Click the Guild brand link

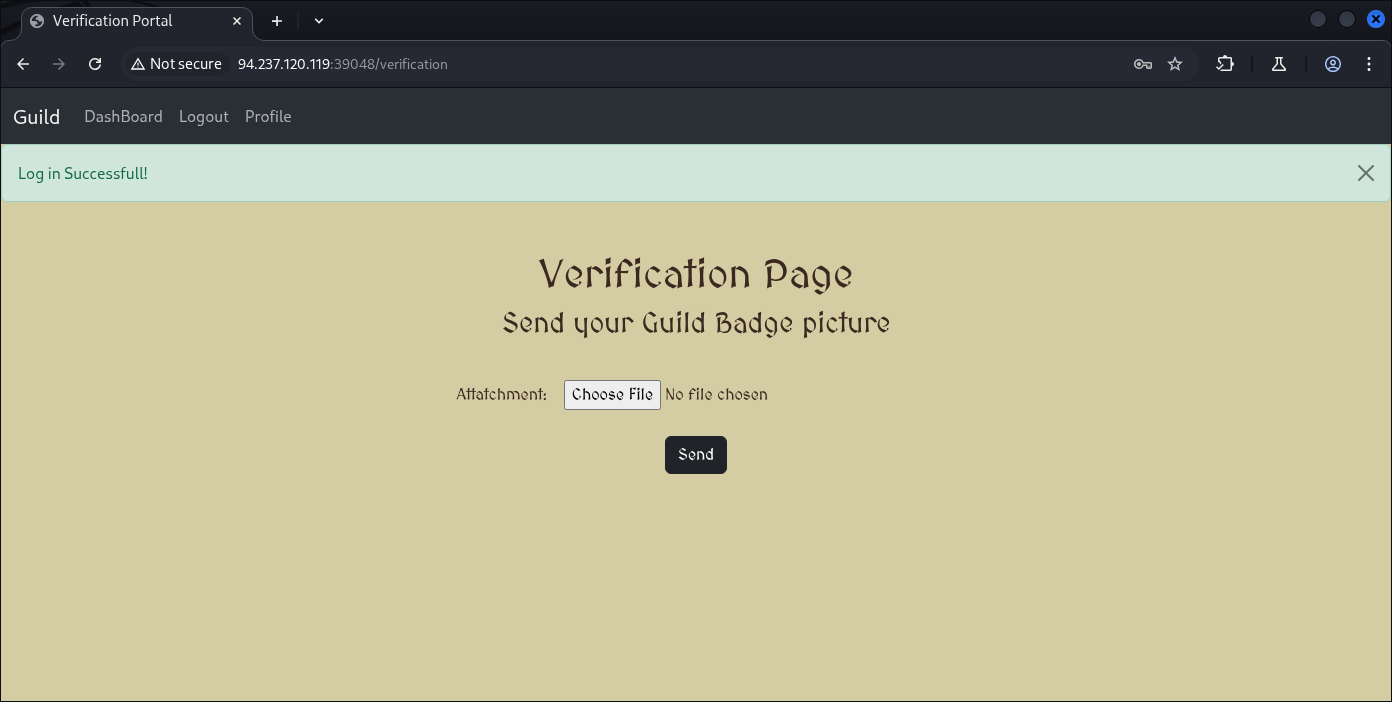coord(37,117)
